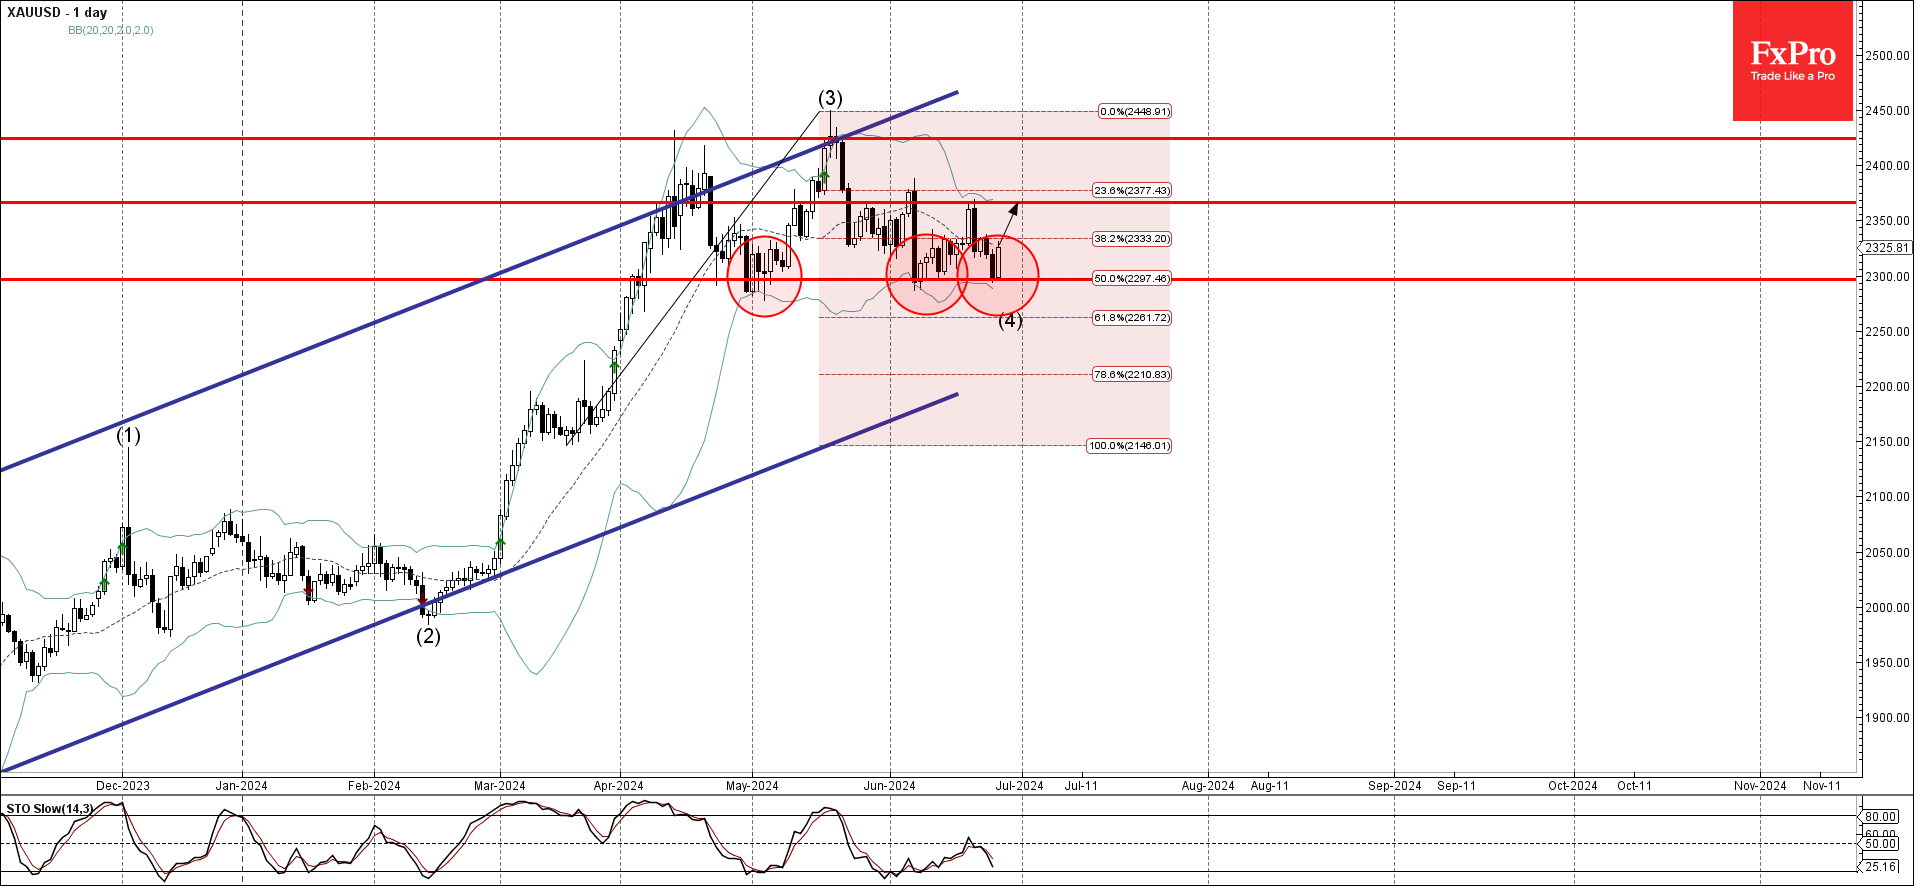The height and width of the screenshot is (886, 1914).
Task: Select the 61.8%(2261.72) Fibonacci level label
Action: point(1132,318)
